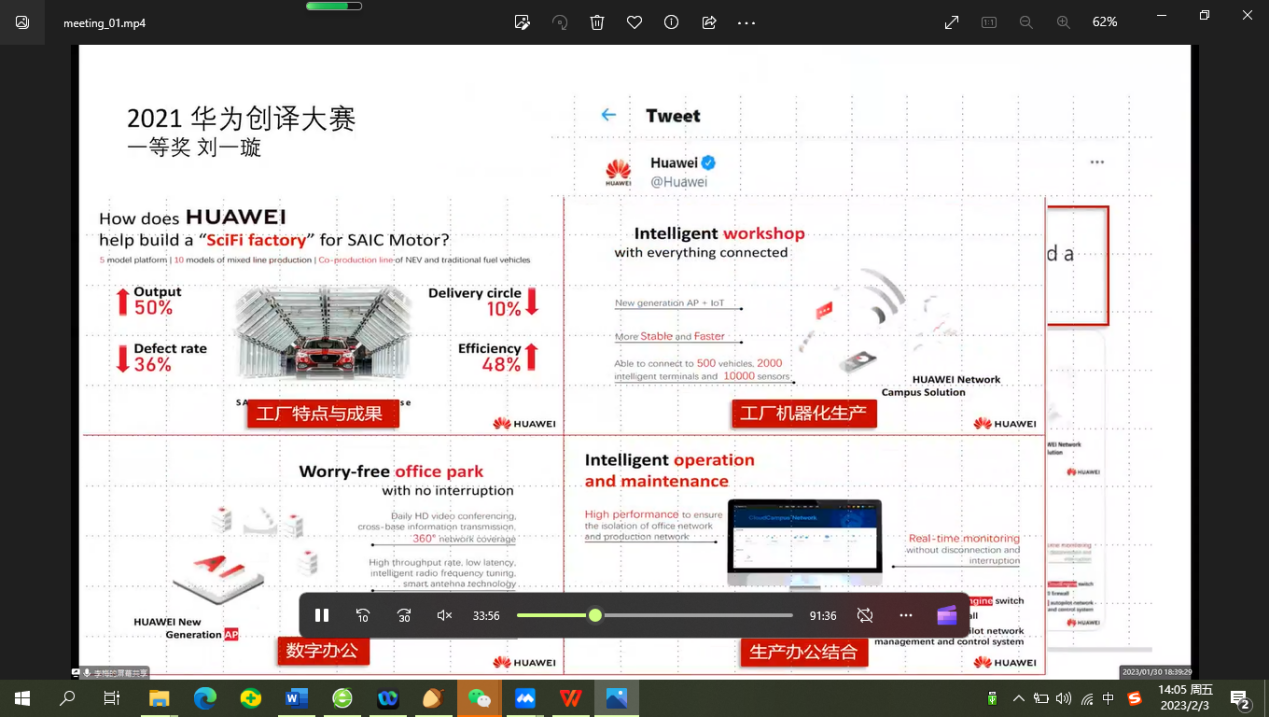
Task: Open the gallery view icon at top-left
Action: click(22, 22)
